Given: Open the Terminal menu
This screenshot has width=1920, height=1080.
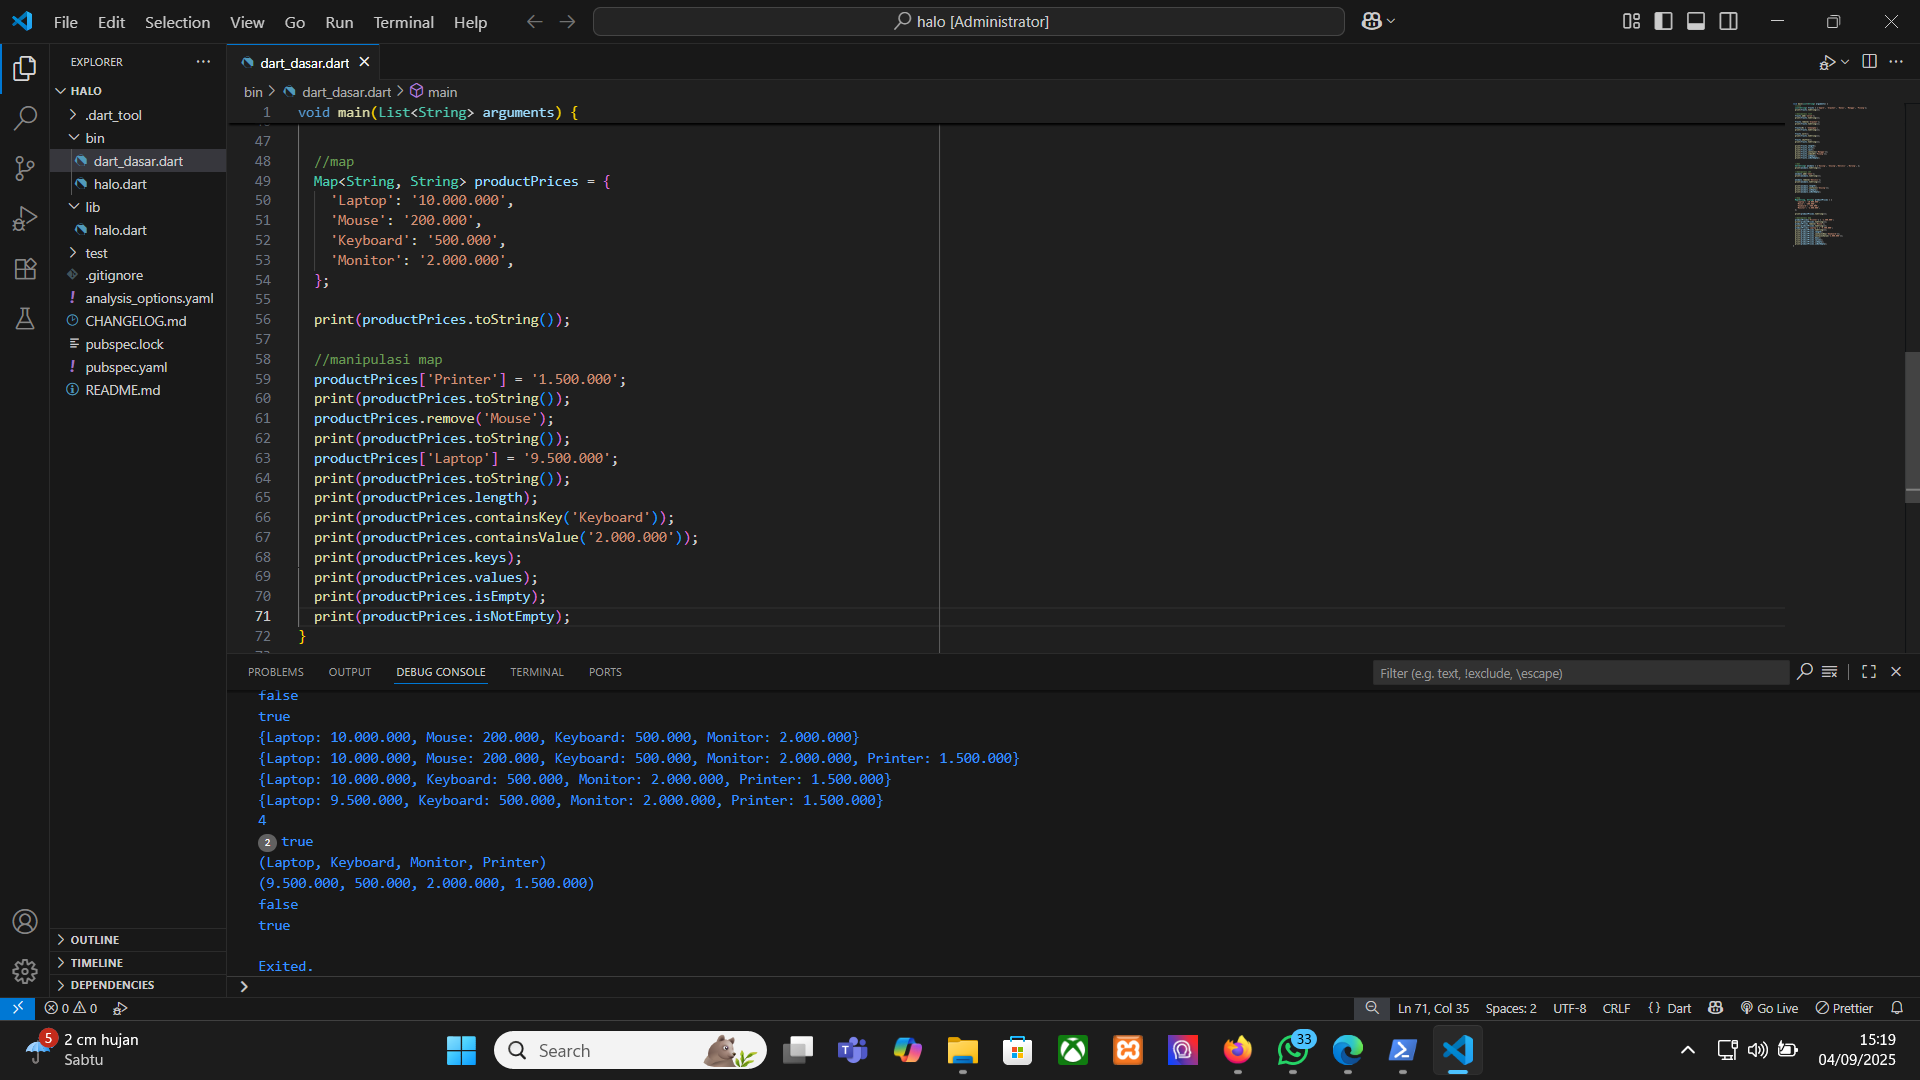Looking at the screenshot, I should 403,22.
